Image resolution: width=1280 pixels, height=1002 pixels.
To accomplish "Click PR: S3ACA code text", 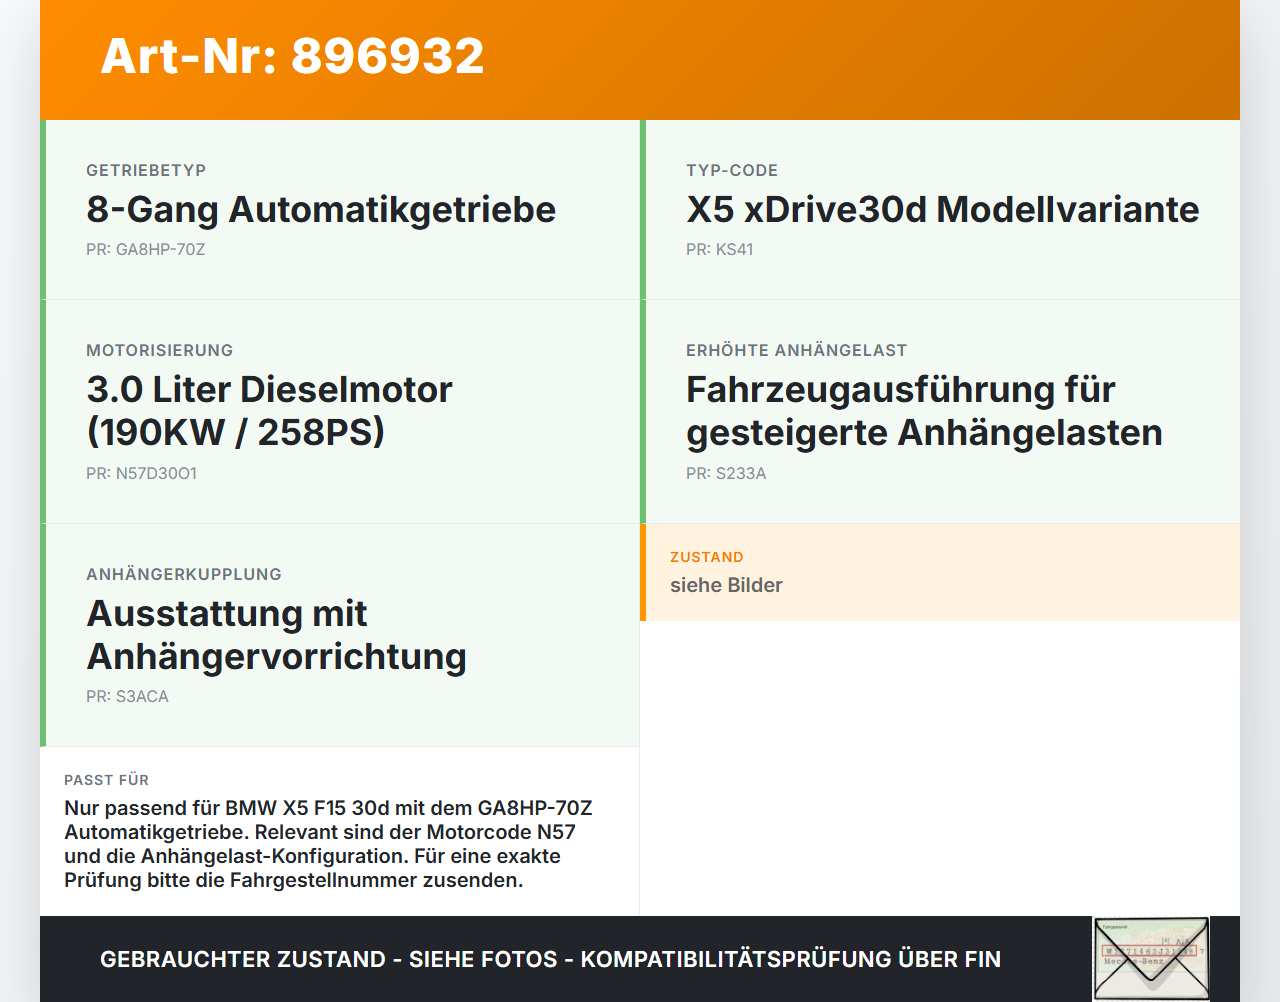I will click(128, 696).
